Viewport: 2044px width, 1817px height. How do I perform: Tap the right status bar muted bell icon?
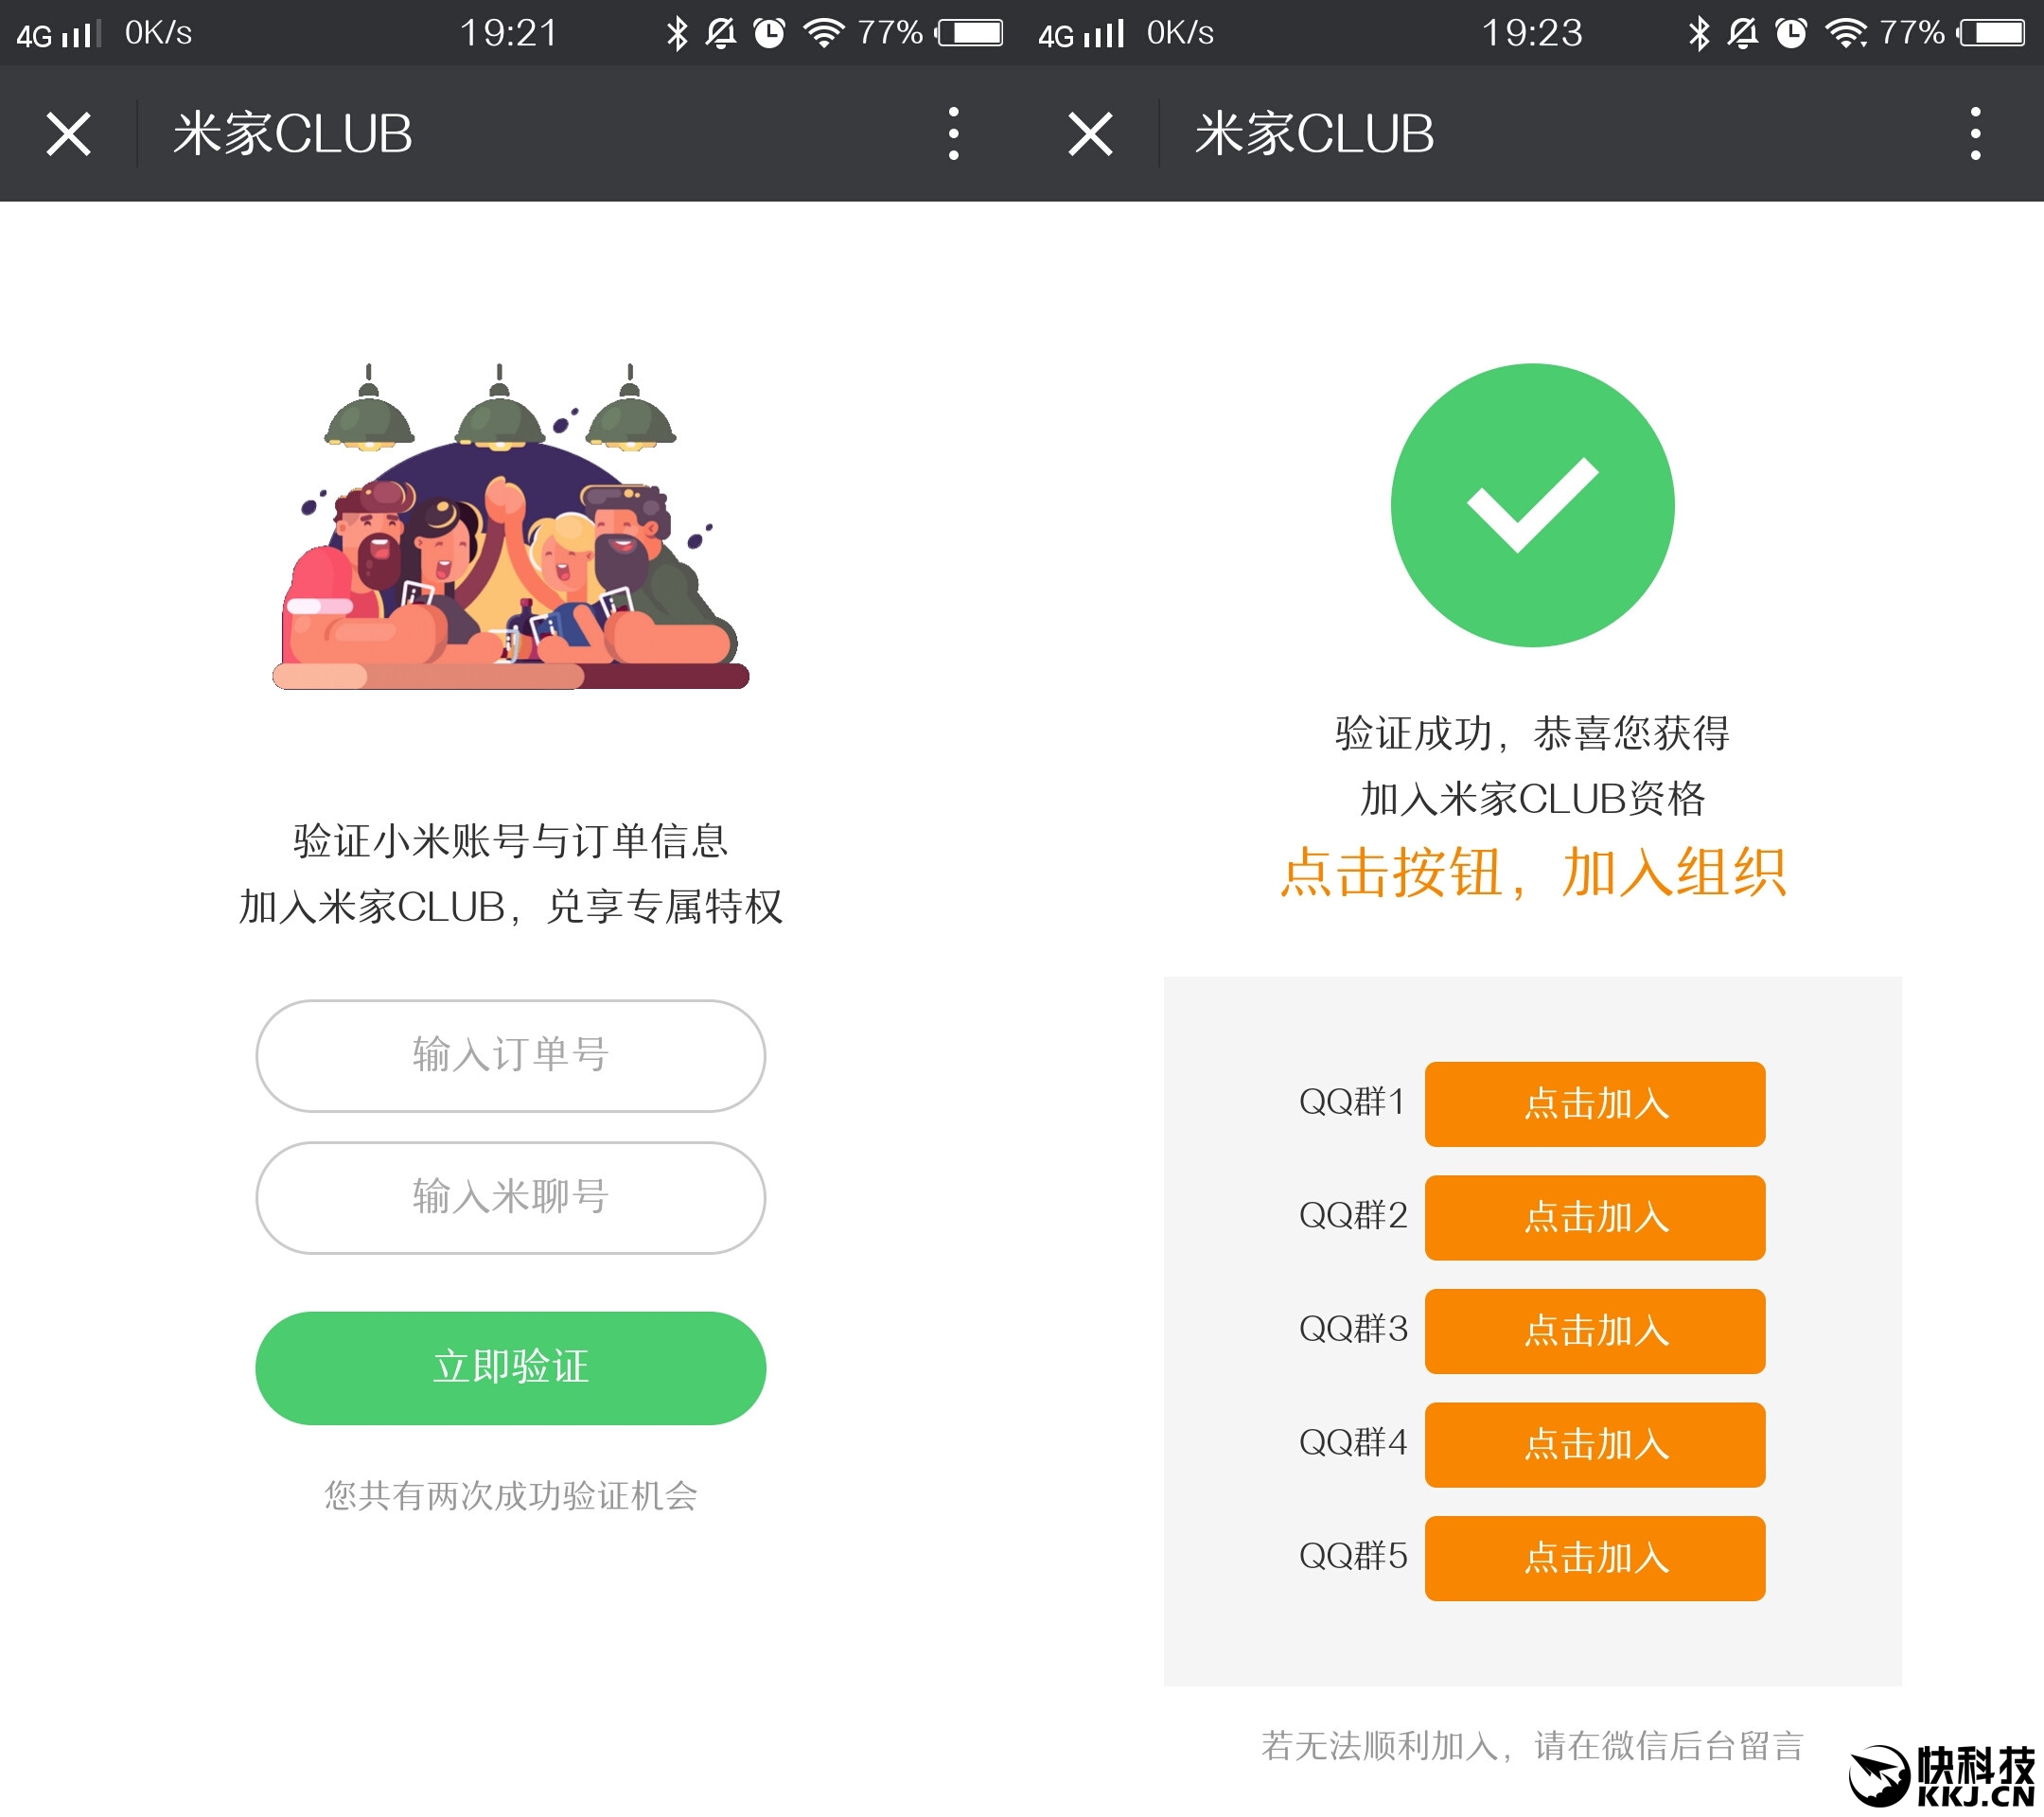click(1743, 33)
